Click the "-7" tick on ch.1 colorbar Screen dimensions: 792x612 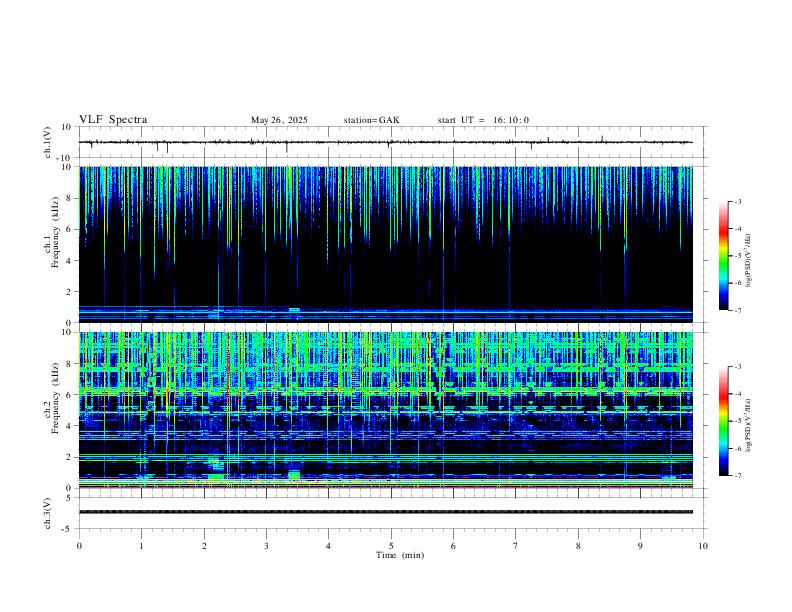(x=737, y=310)
